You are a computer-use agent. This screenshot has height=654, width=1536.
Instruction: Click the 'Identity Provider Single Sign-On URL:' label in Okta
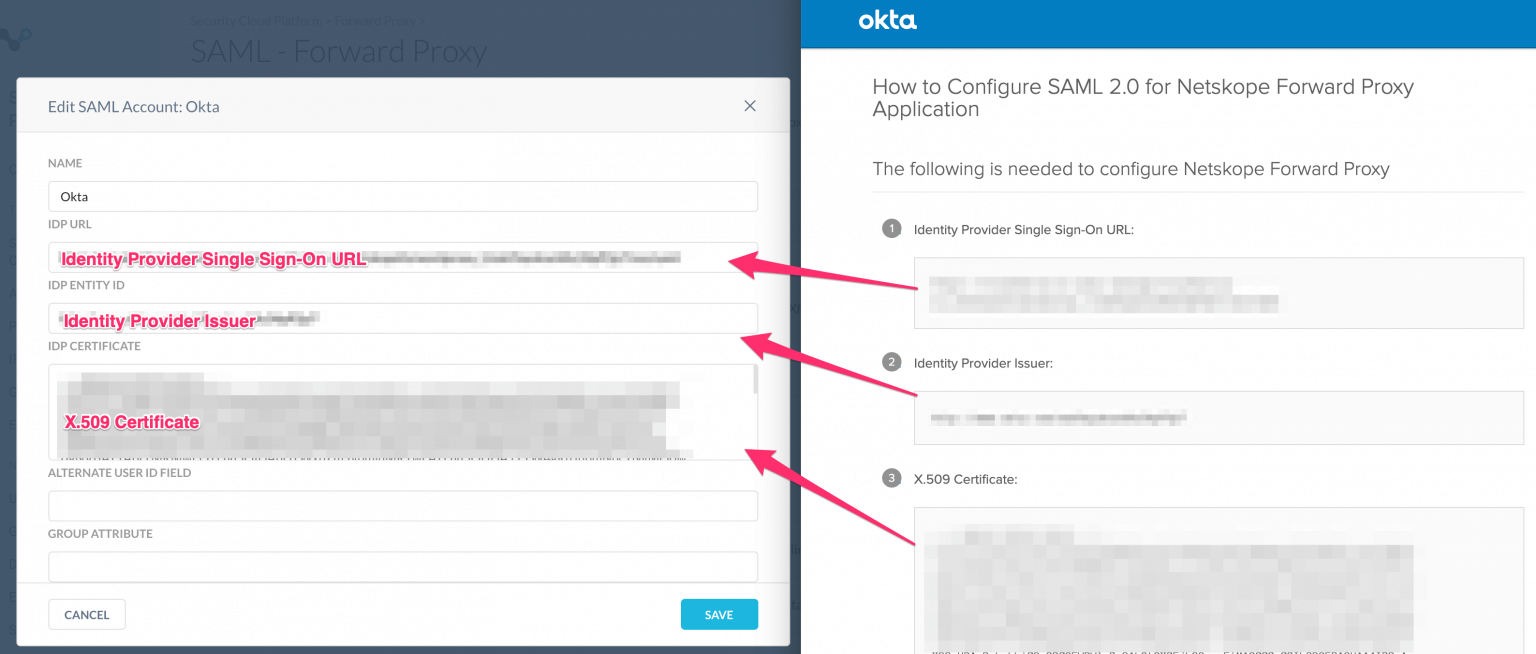click(x=1024, y=229)
